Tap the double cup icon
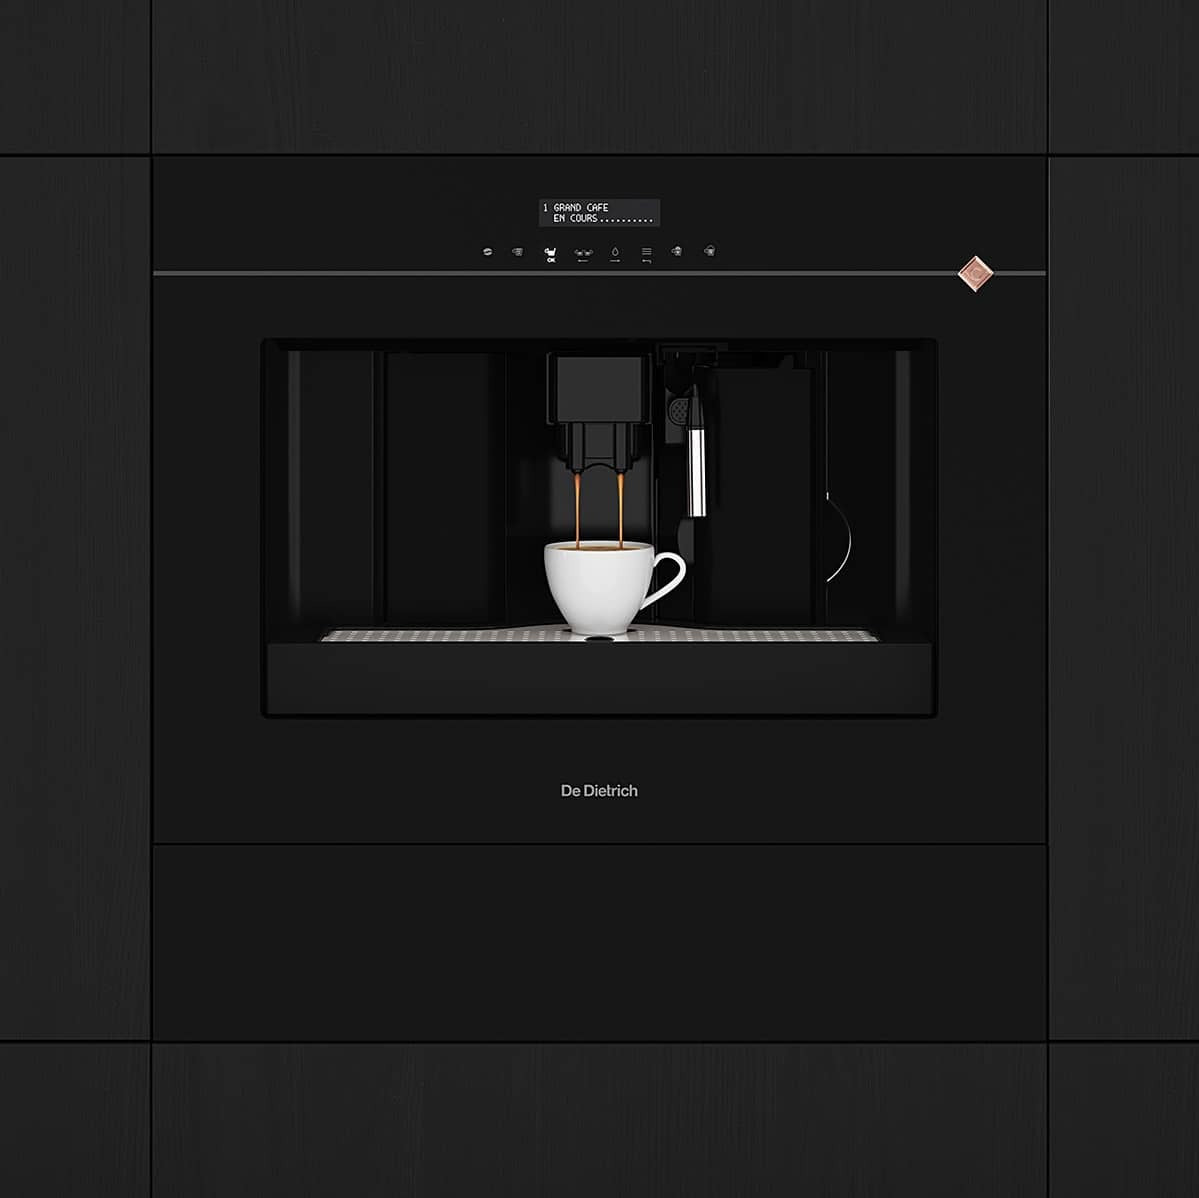 583,253
